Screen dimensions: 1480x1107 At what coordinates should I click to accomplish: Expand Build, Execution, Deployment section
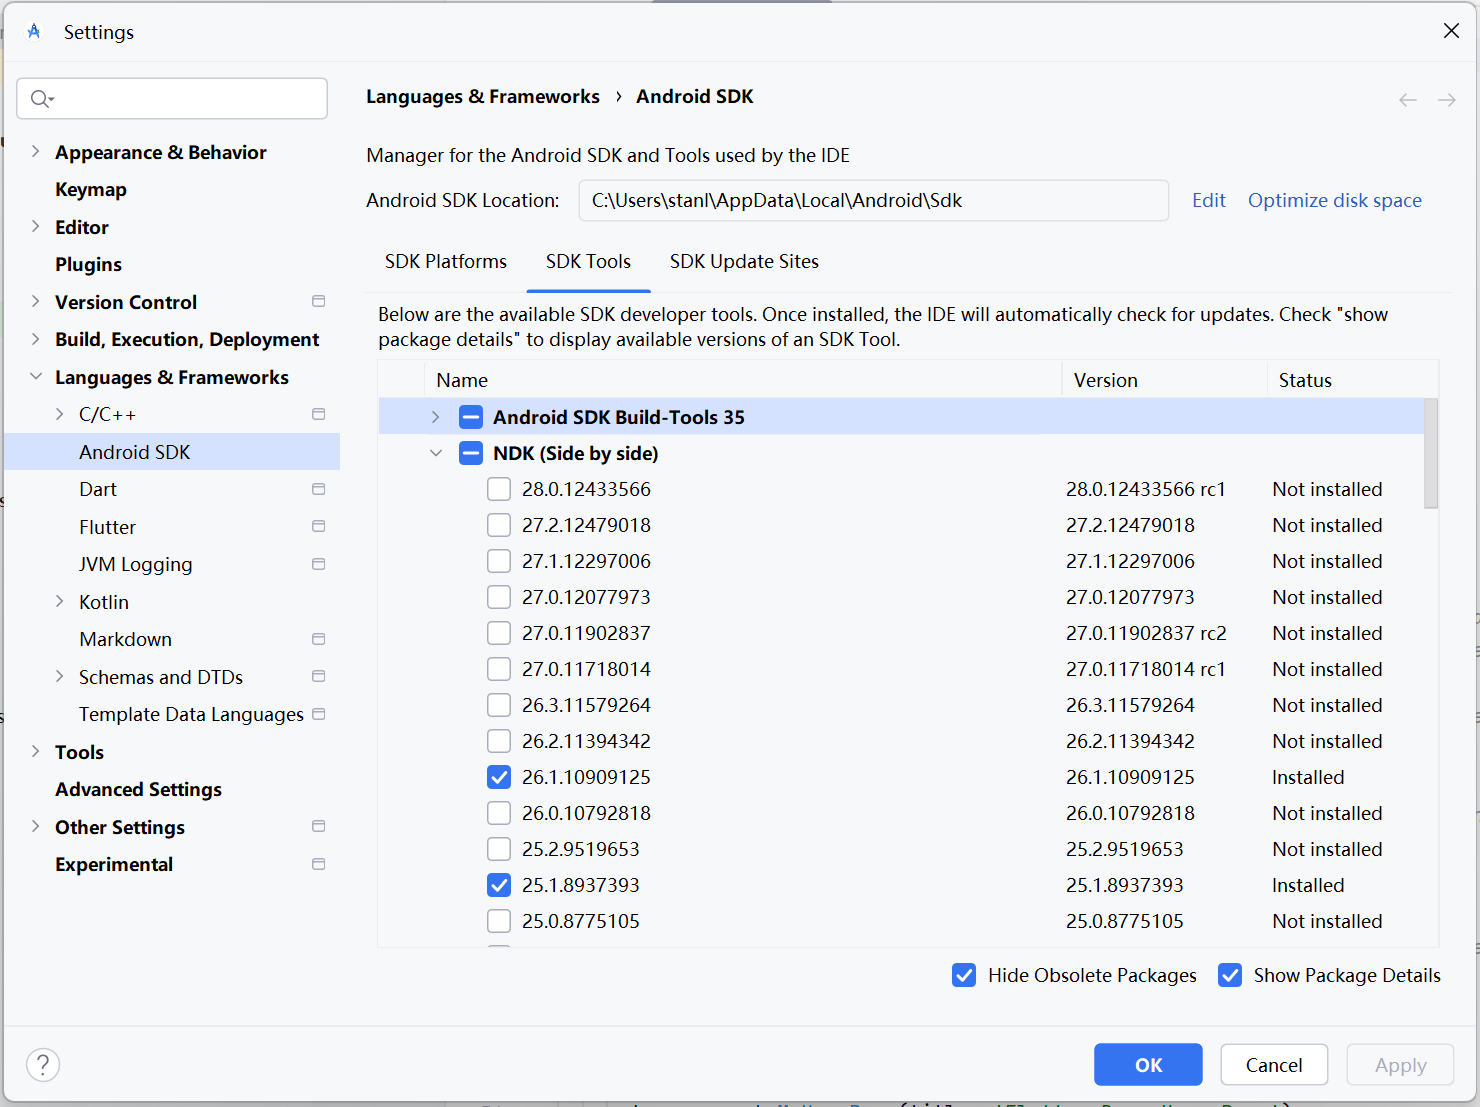pyautogui.click(x=36, y=339)
